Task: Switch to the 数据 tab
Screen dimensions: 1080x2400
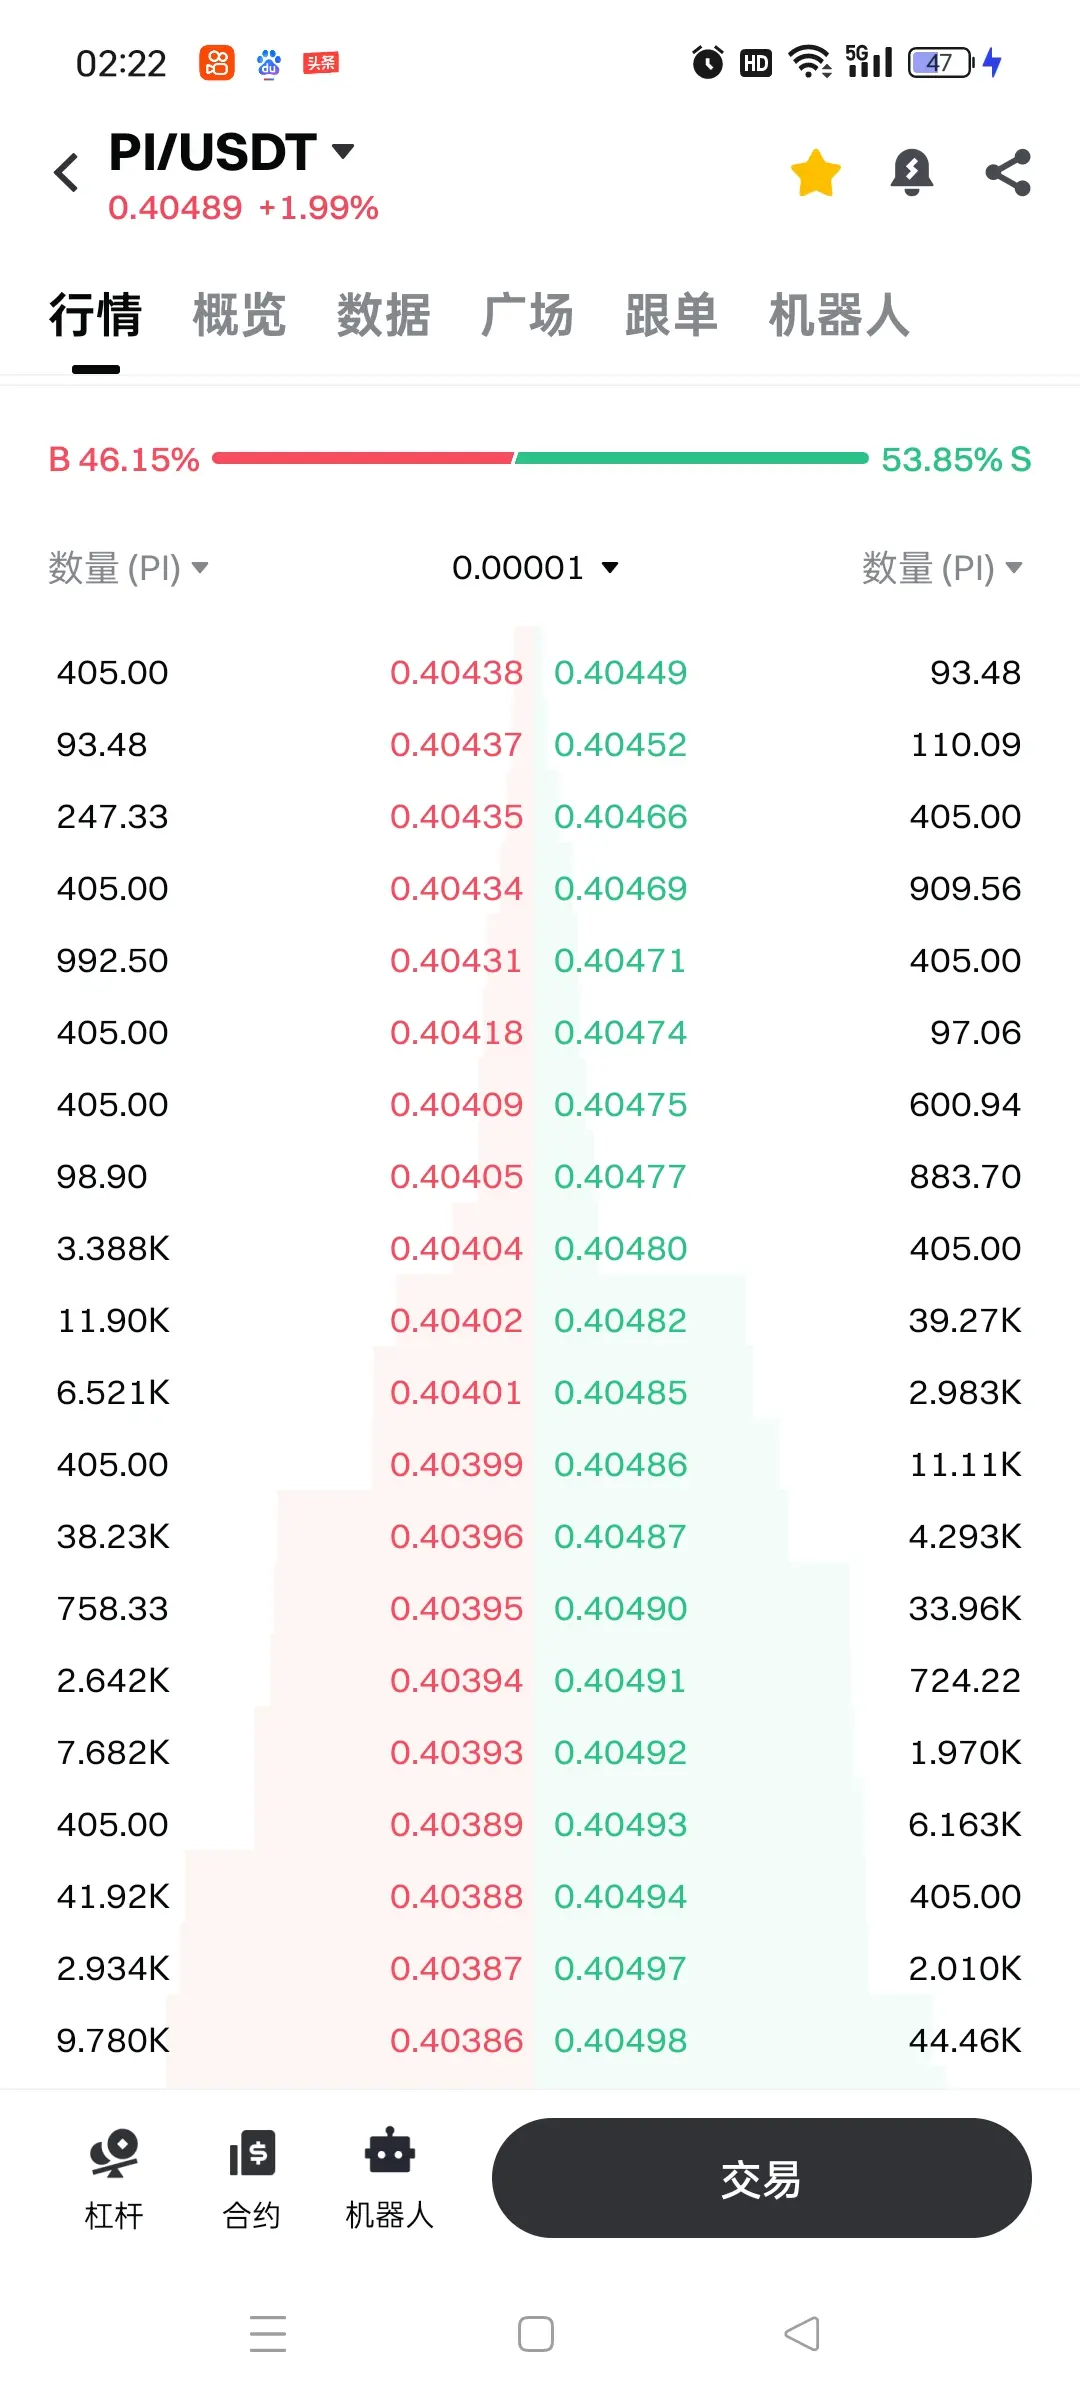Action: (383, 315)
